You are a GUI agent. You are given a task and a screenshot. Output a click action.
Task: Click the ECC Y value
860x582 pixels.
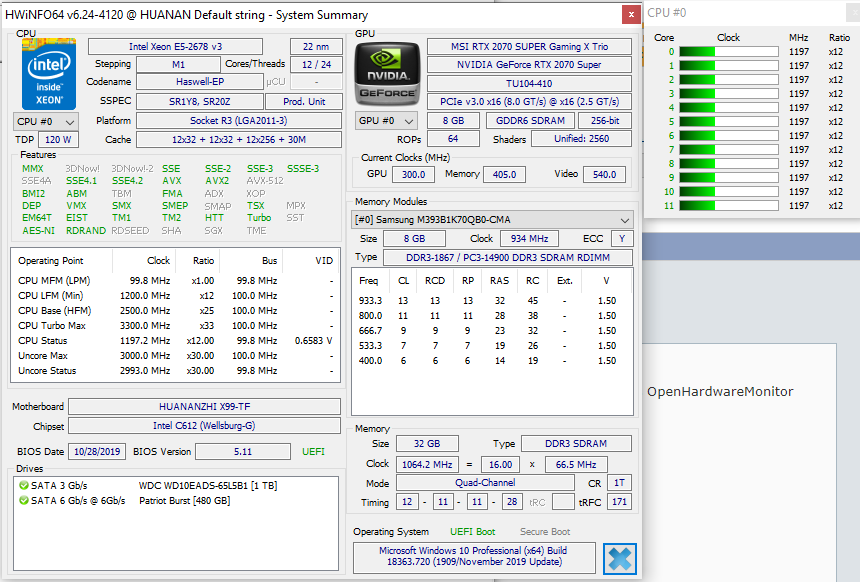pyautogui.click(x=621, y=239)
